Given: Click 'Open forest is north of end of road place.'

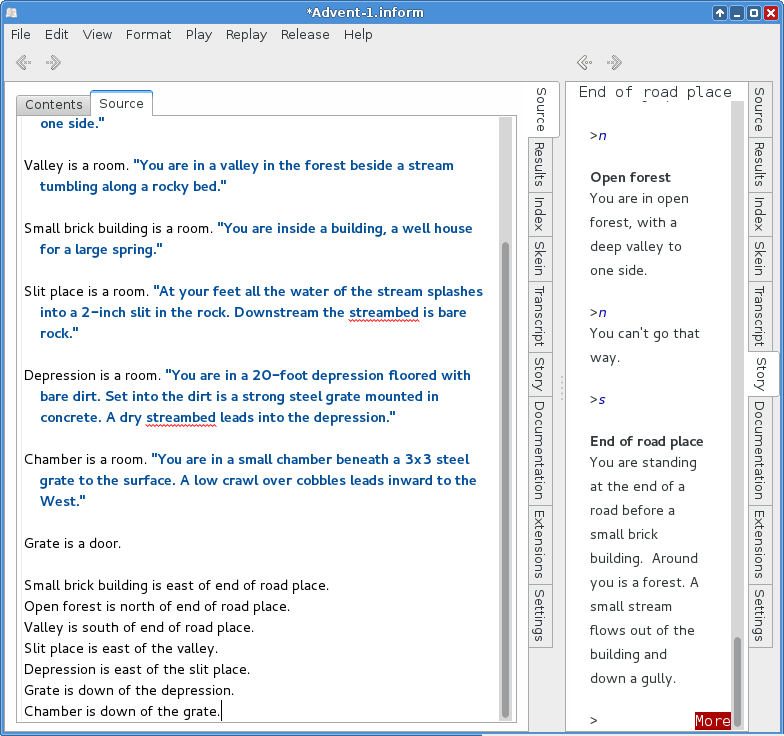Looking at the screenshot, I should [x=157, y=606].
